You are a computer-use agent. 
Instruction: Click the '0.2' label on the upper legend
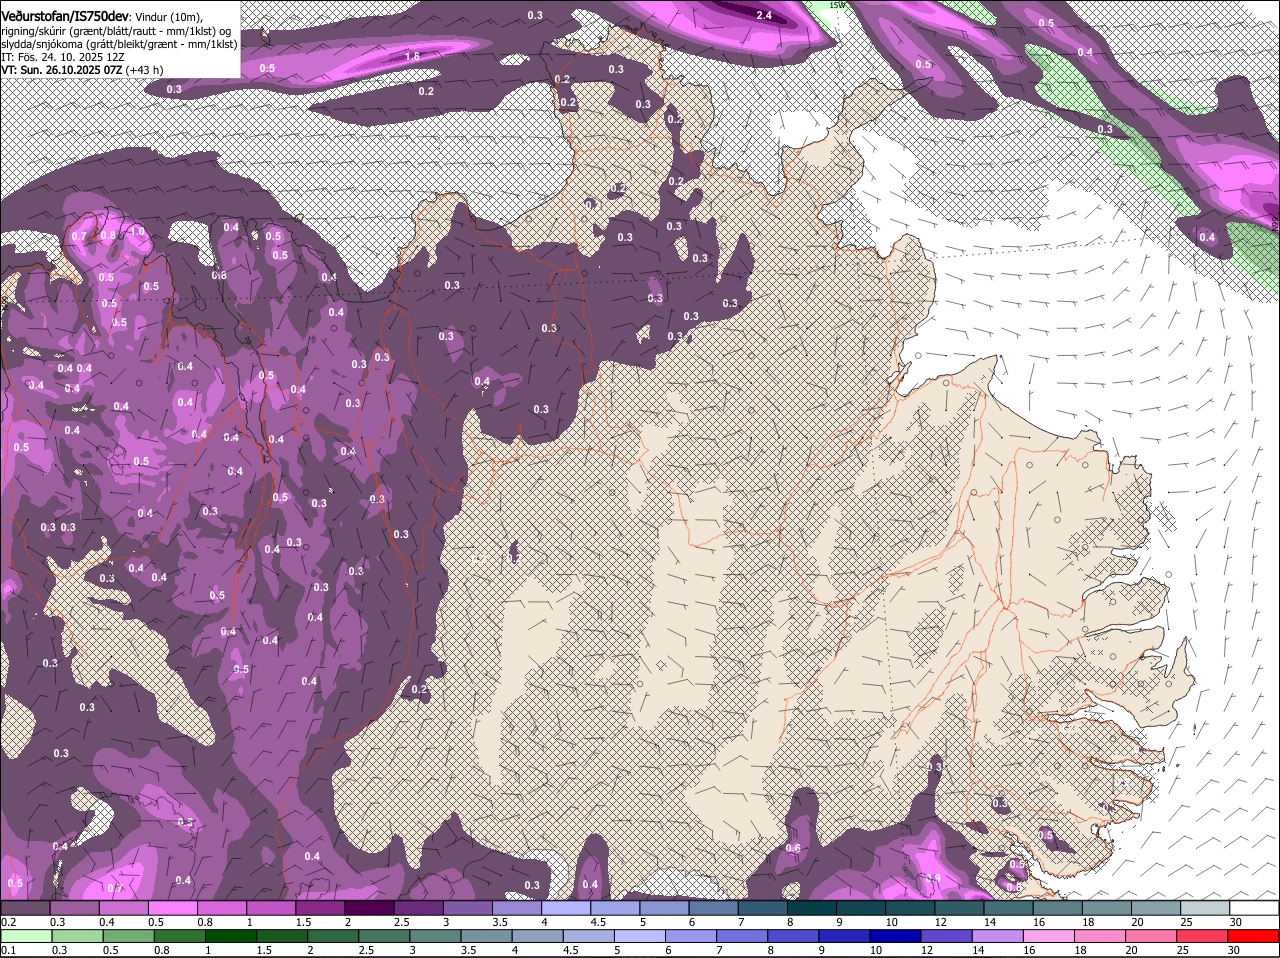click(x=8, y=922)
